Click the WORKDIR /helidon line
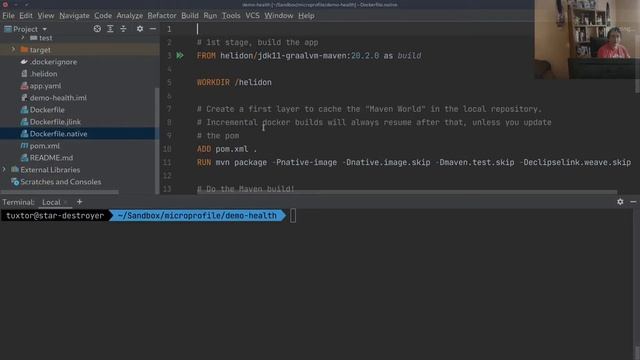The width and height of the screenshot is (640, 360). point(234,82)
